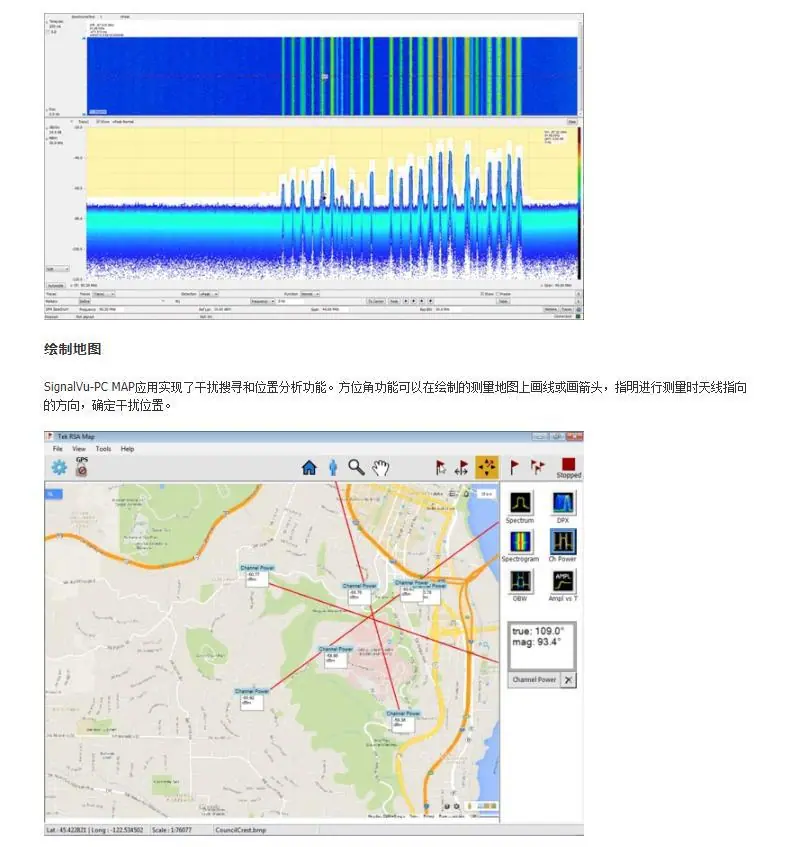Select the magnifier zoom tool
The width and height of the screenshot is (790, 847).
[356, 467]
